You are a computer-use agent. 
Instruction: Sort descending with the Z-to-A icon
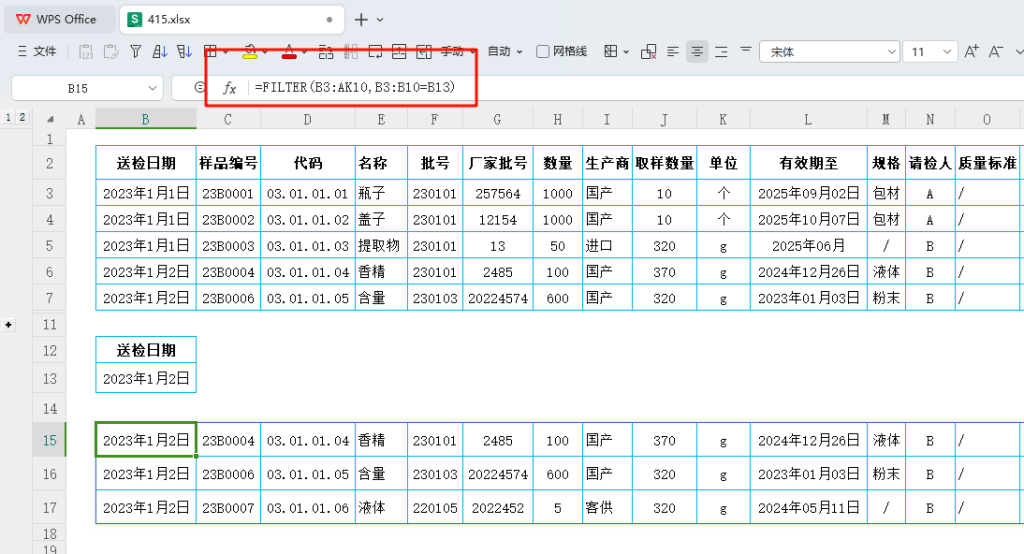coord(184,52)
